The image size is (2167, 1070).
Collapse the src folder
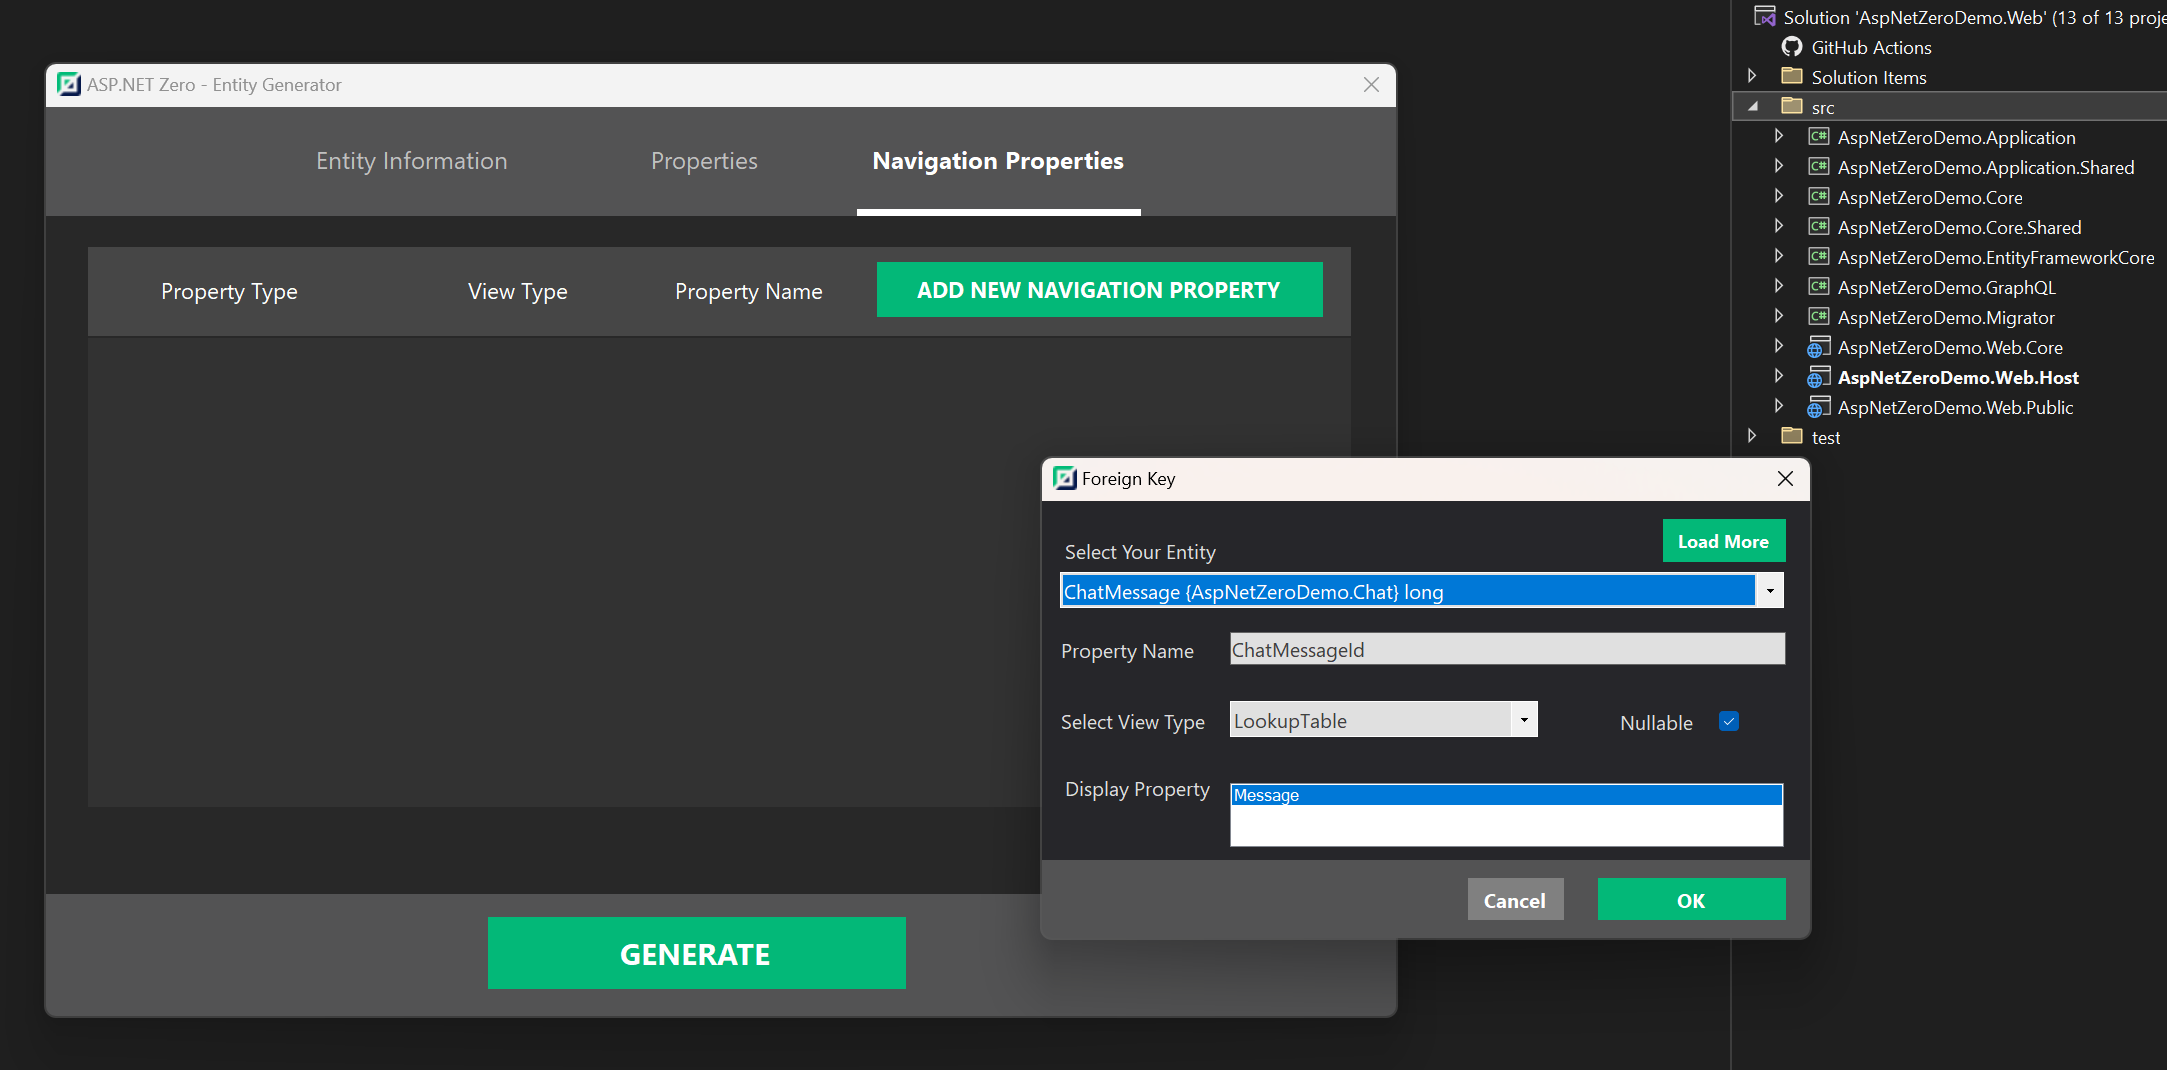pos(1752,106)
